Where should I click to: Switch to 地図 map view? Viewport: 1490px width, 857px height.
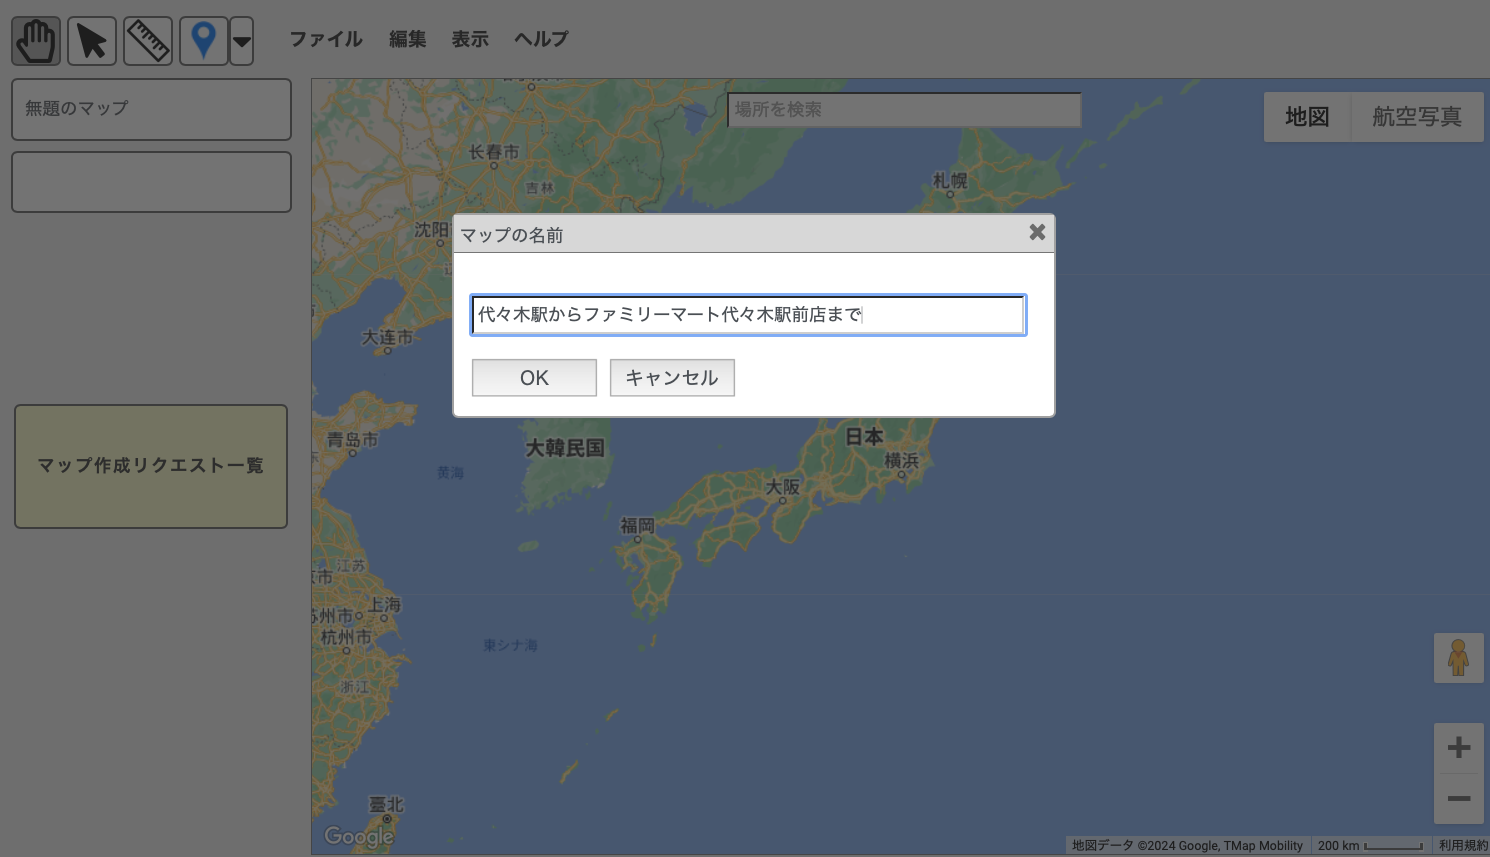(1307, 117)
